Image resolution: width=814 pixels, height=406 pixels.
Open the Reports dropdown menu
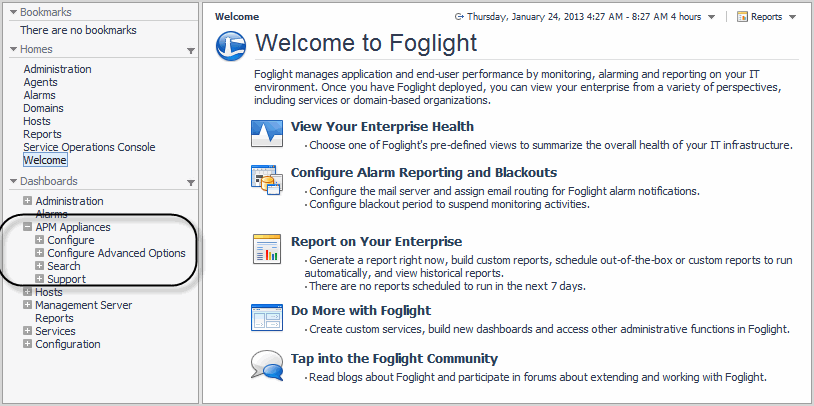(x=792, y=18)
